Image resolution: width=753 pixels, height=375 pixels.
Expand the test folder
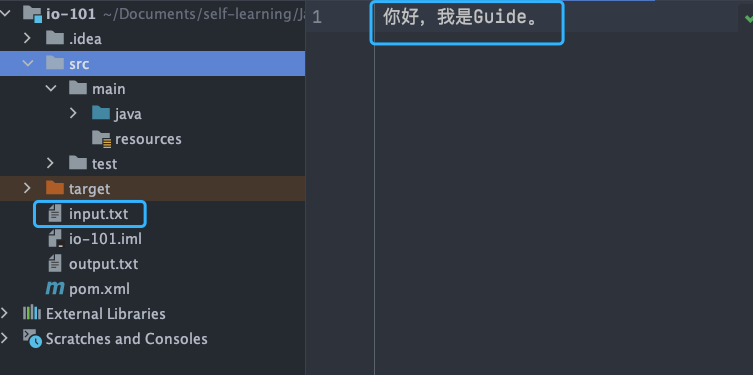pyautogui.click(x=50, y=163)
